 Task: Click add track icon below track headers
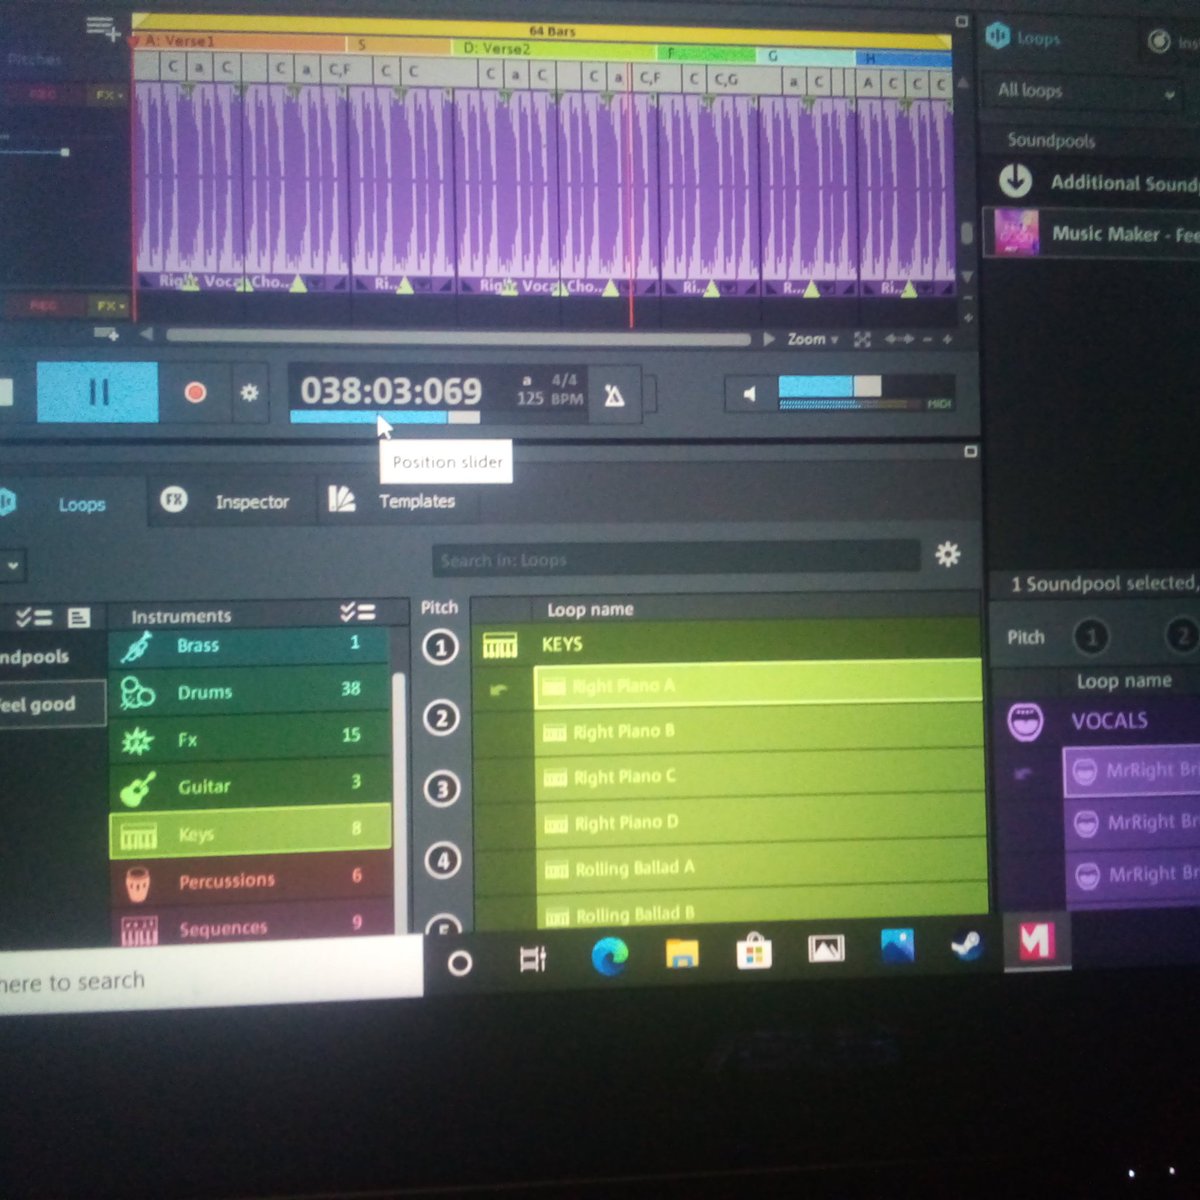(x=107, y=334)
